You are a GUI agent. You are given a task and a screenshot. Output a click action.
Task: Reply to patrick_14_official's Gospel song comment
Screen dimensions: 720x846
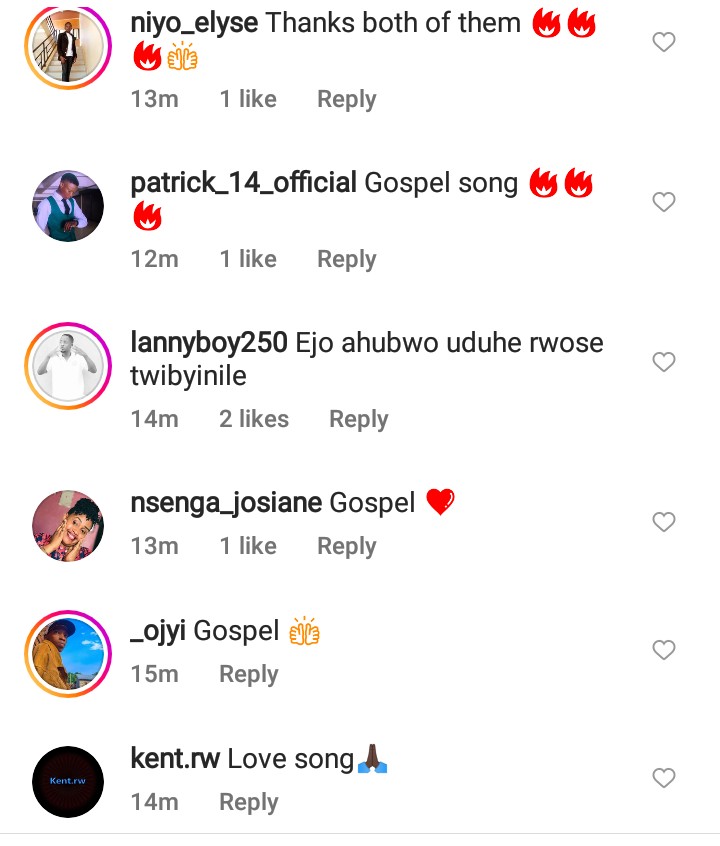(x=346, y=259)
